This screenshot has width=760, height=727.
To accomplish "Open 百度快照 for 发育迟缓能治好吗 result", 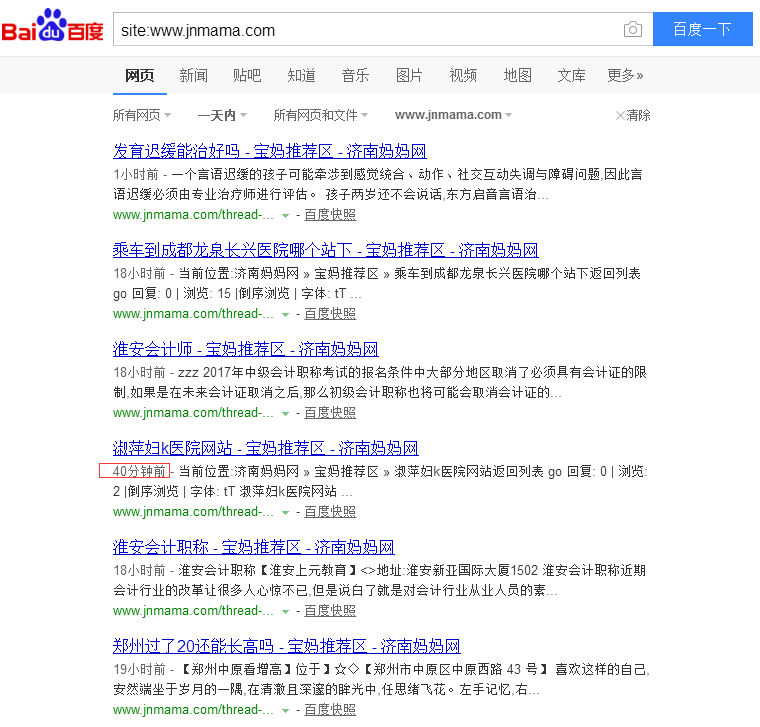I will [x=330, y=215].
